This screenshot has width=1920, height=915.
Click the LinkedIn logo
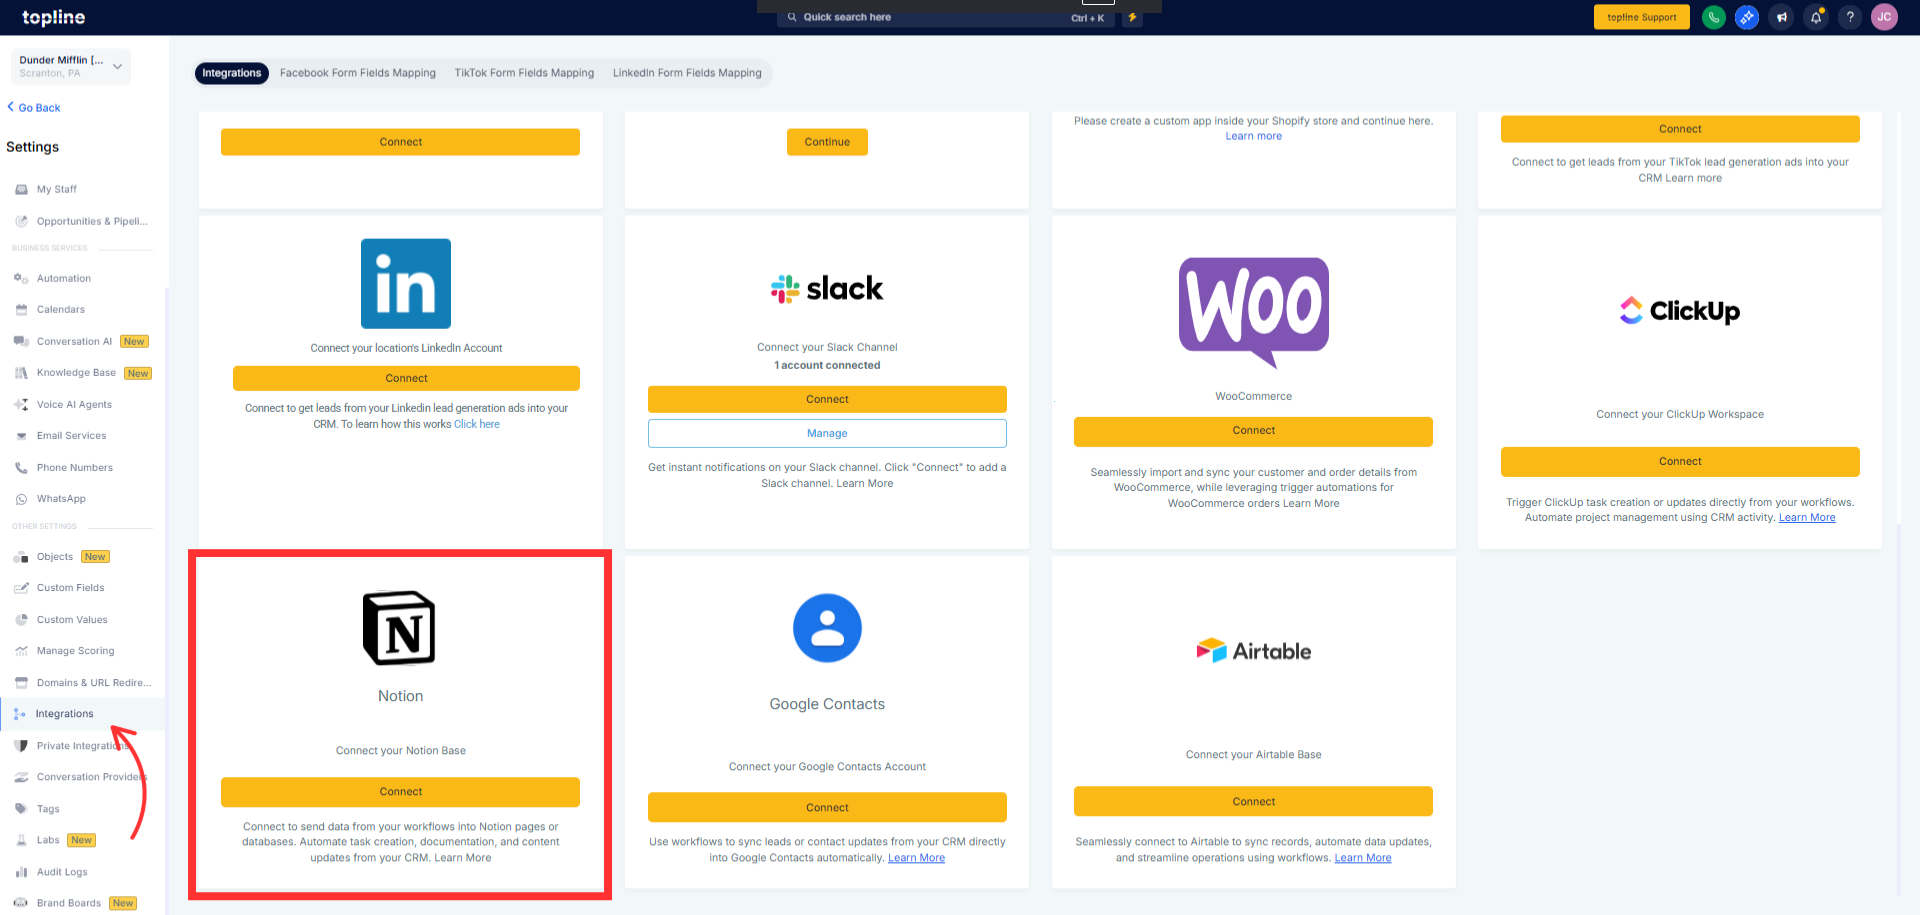pos(406,284)
